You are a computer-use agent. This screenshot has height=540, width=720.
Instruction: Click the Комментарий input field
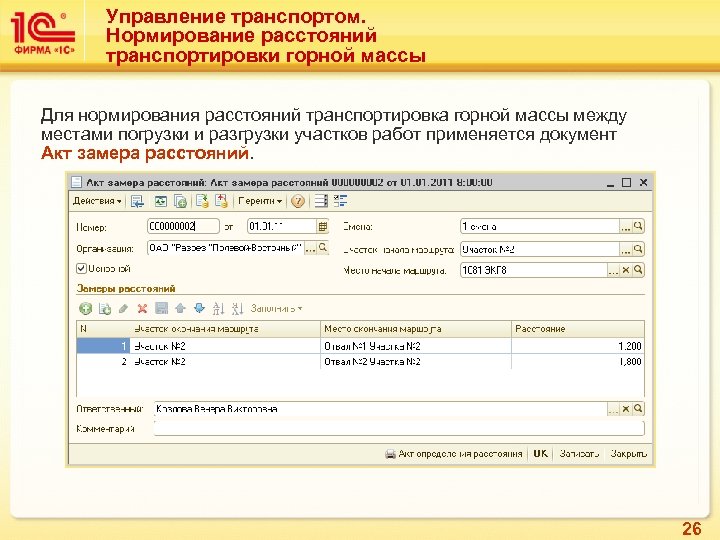399,428
